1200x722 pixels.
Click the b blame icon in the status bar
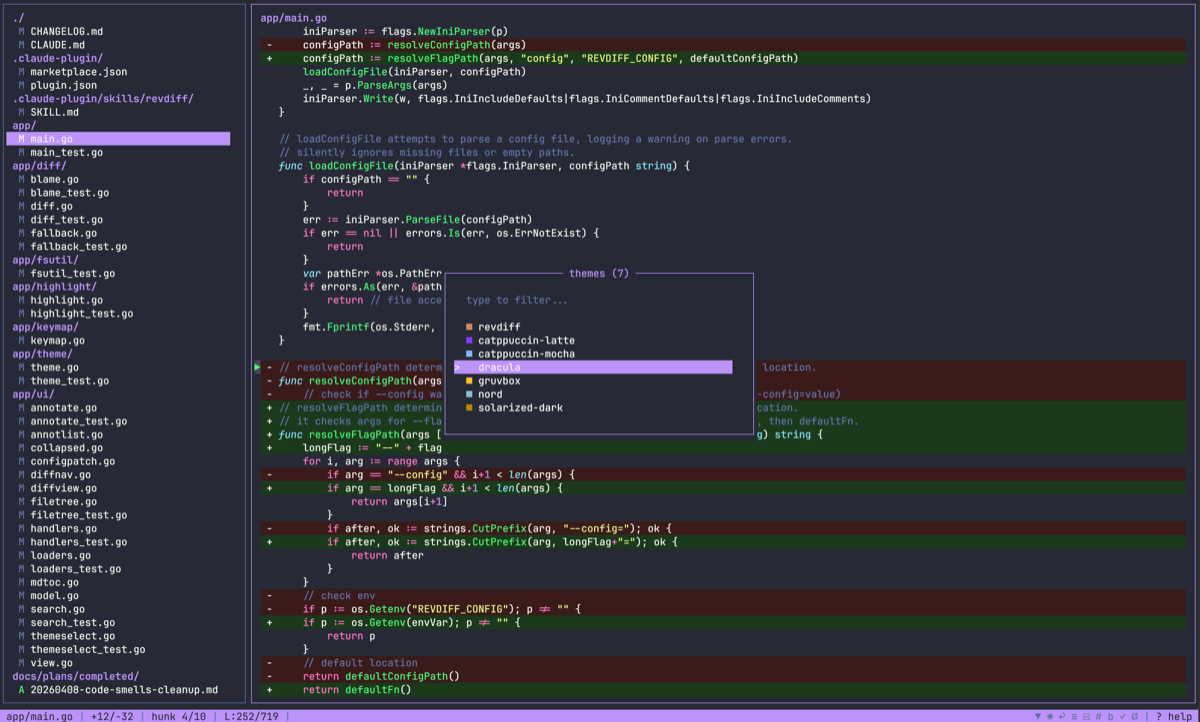coord(1111,715)
